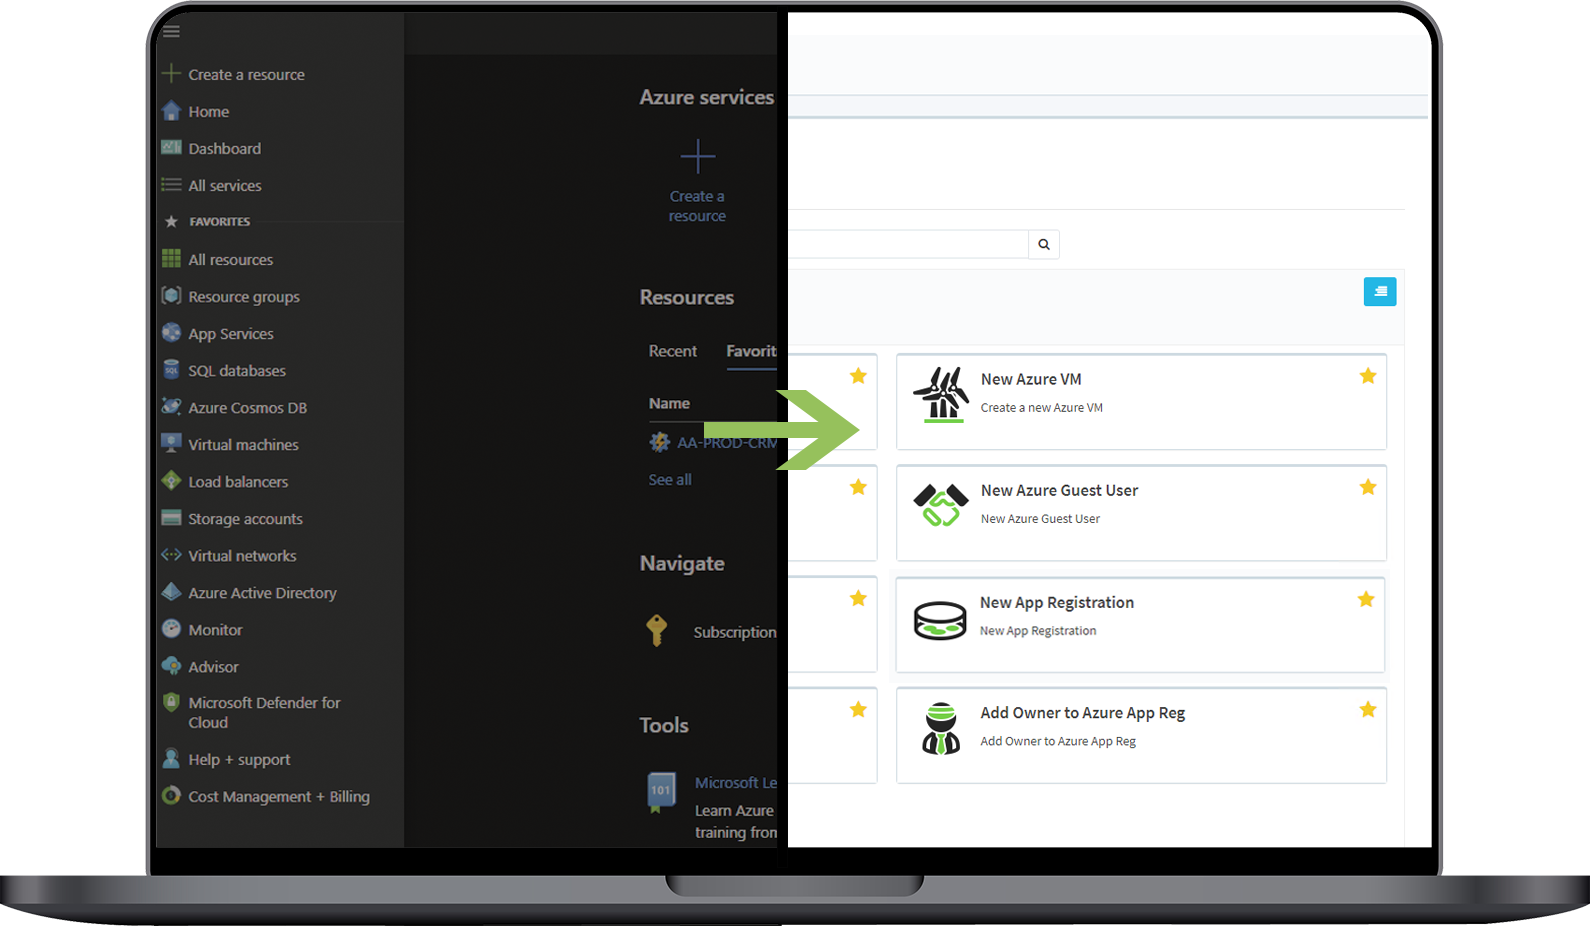Open the hamburger menu in the sidebar
Screen dimensions: 1590x926
click(x=171, y=31)
